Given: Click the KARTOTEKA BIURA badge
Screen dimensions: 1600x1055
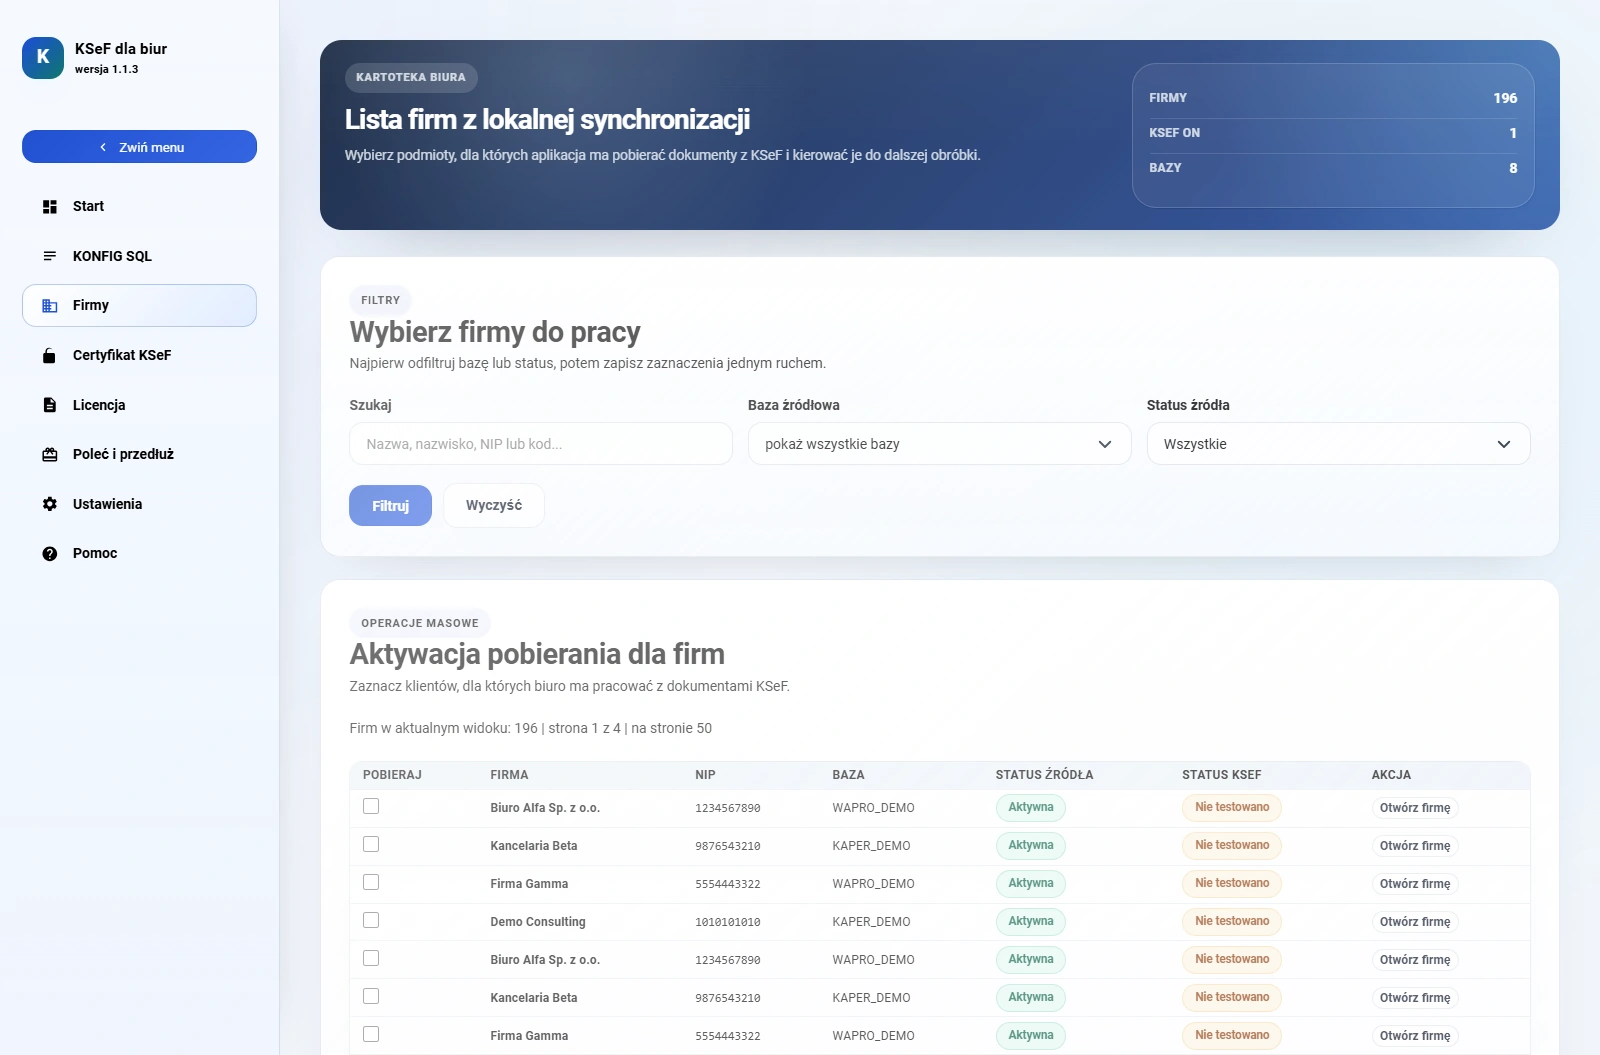Looking at the screenshot, I should (x=411, y=77).
